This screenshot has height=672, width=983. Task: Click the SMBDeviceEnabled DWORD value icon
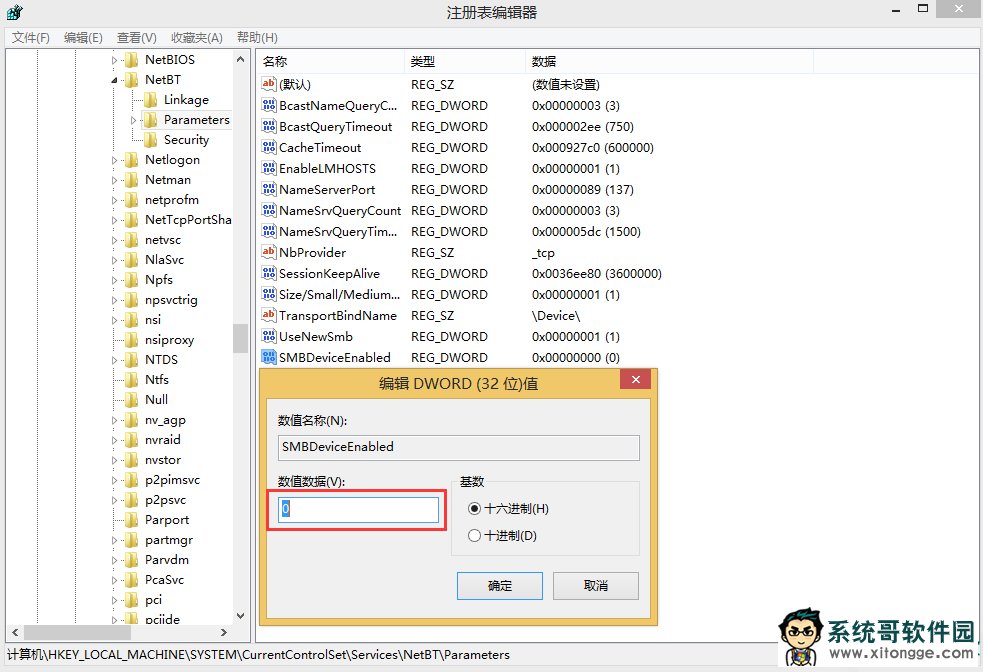pyautogui.click(x=268, y=357)
